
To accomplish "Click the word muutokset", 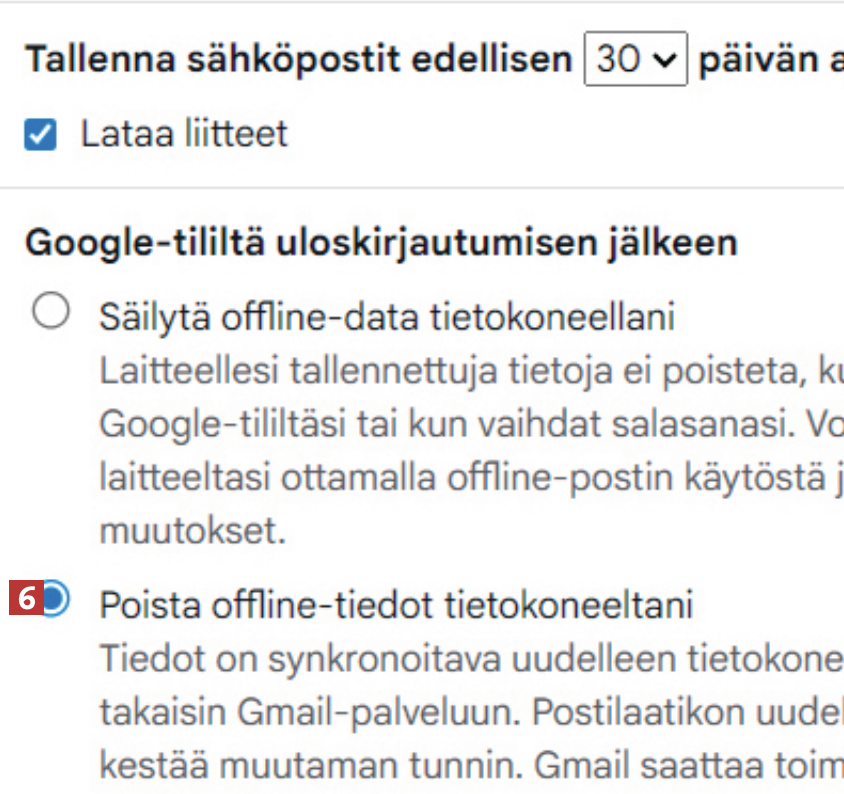I will tap(193, 529).
